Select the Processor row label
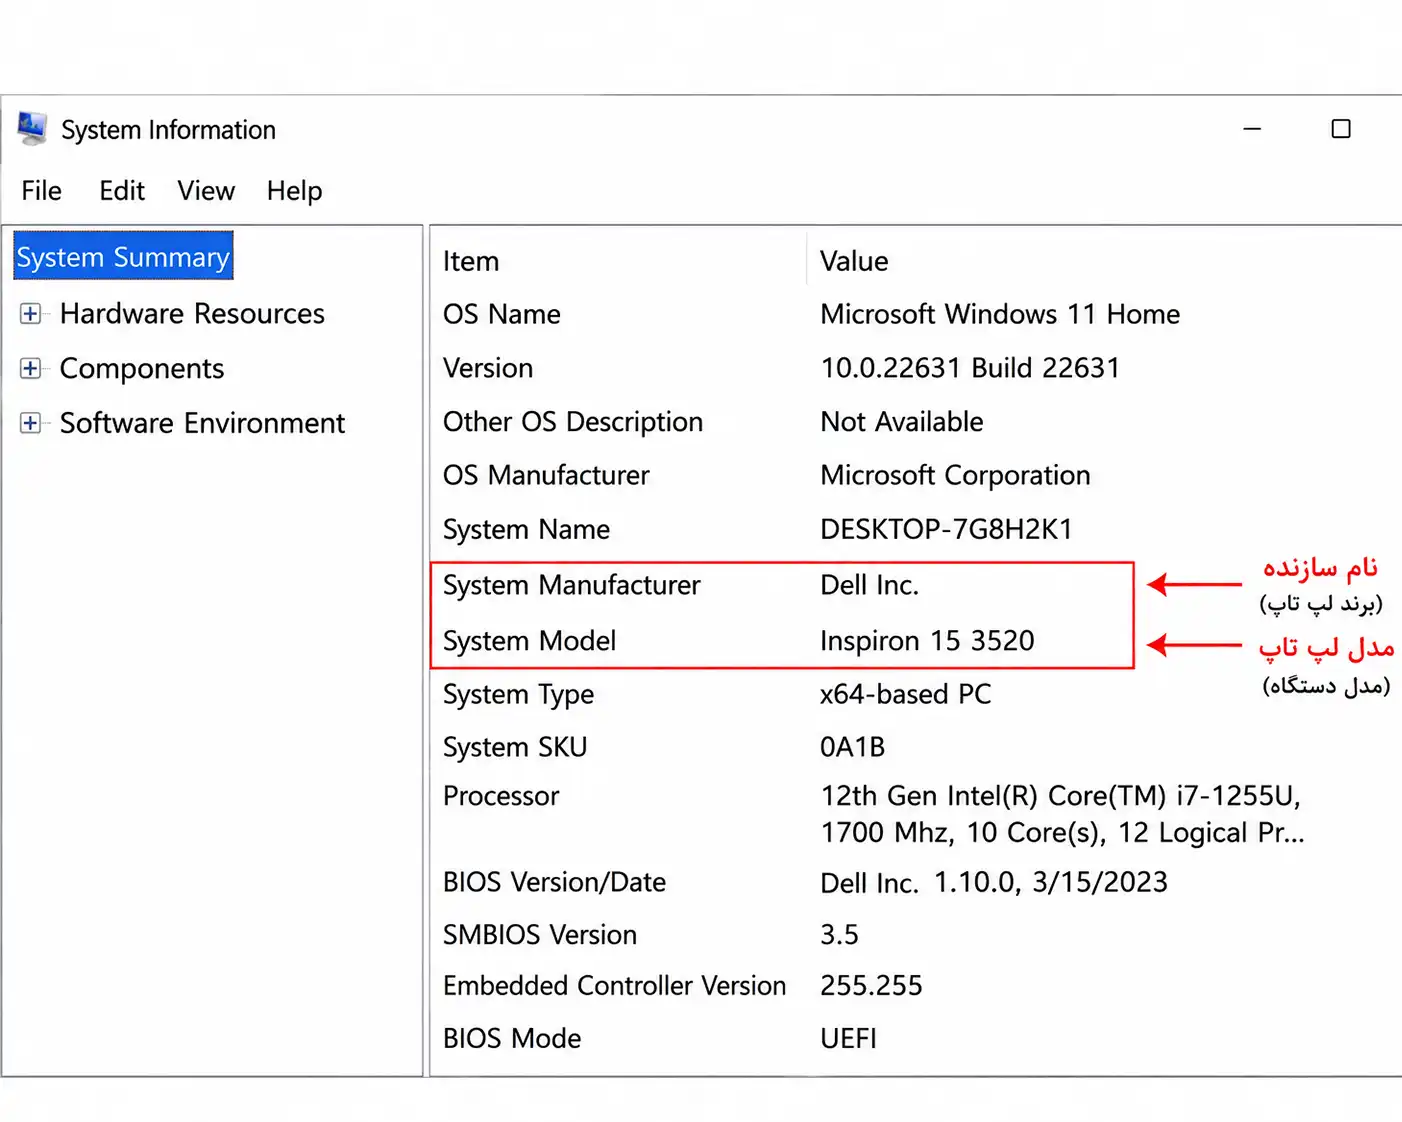Image resolution: width=1402 pixels, height=1122 pixels. pyautogui.click(x=501, y=796)
